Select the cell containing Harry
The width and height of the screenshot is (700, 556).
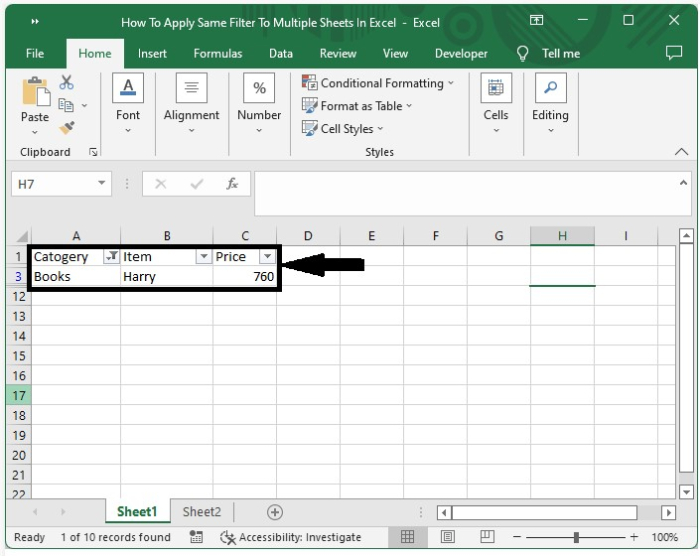(x=167, y=276)
